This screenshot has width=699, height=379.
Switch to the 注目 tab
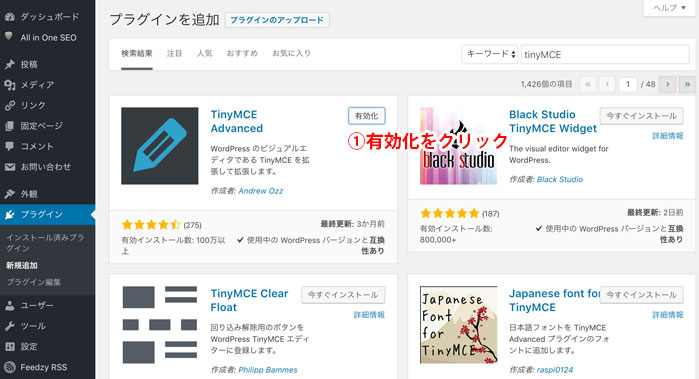[x=174, y=54]
